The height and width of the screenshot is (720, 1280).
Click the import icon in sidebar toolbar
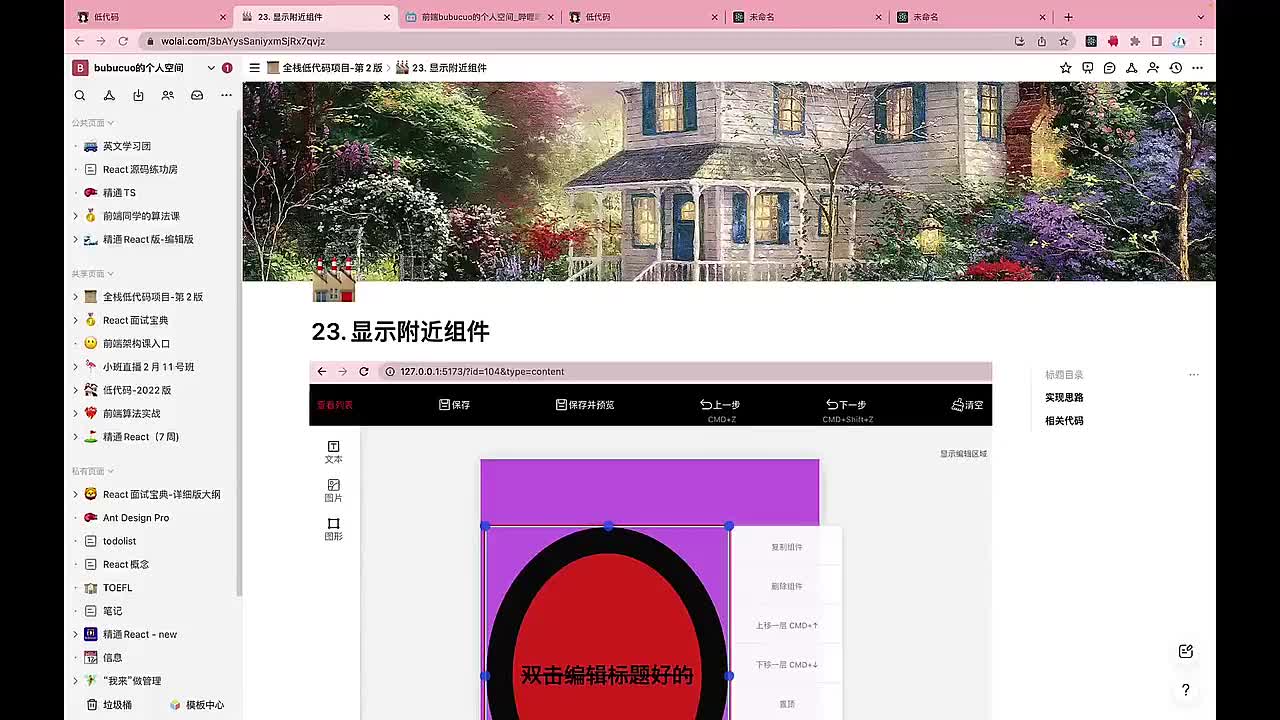tap(138, 95)
